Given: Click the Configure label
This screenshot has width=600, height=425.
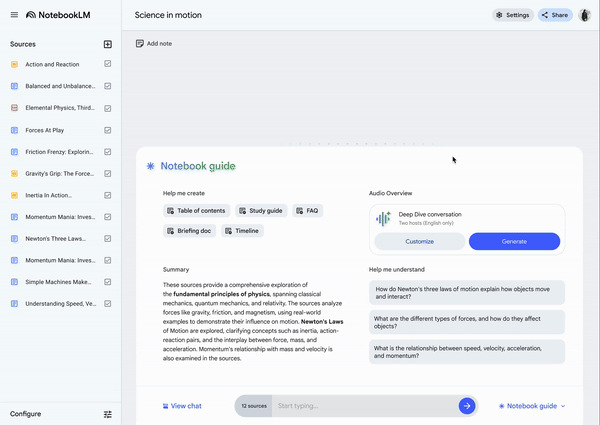Looking at the screenshot, I should 25,414.
